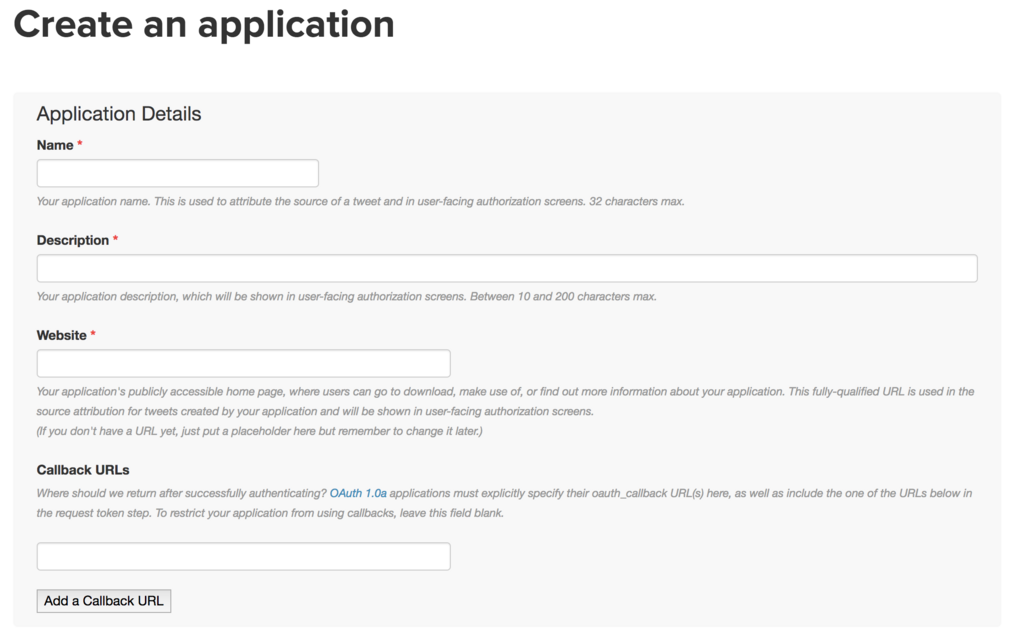Click the placeholder URL reminder note
1024x644 pixels.
259,431
